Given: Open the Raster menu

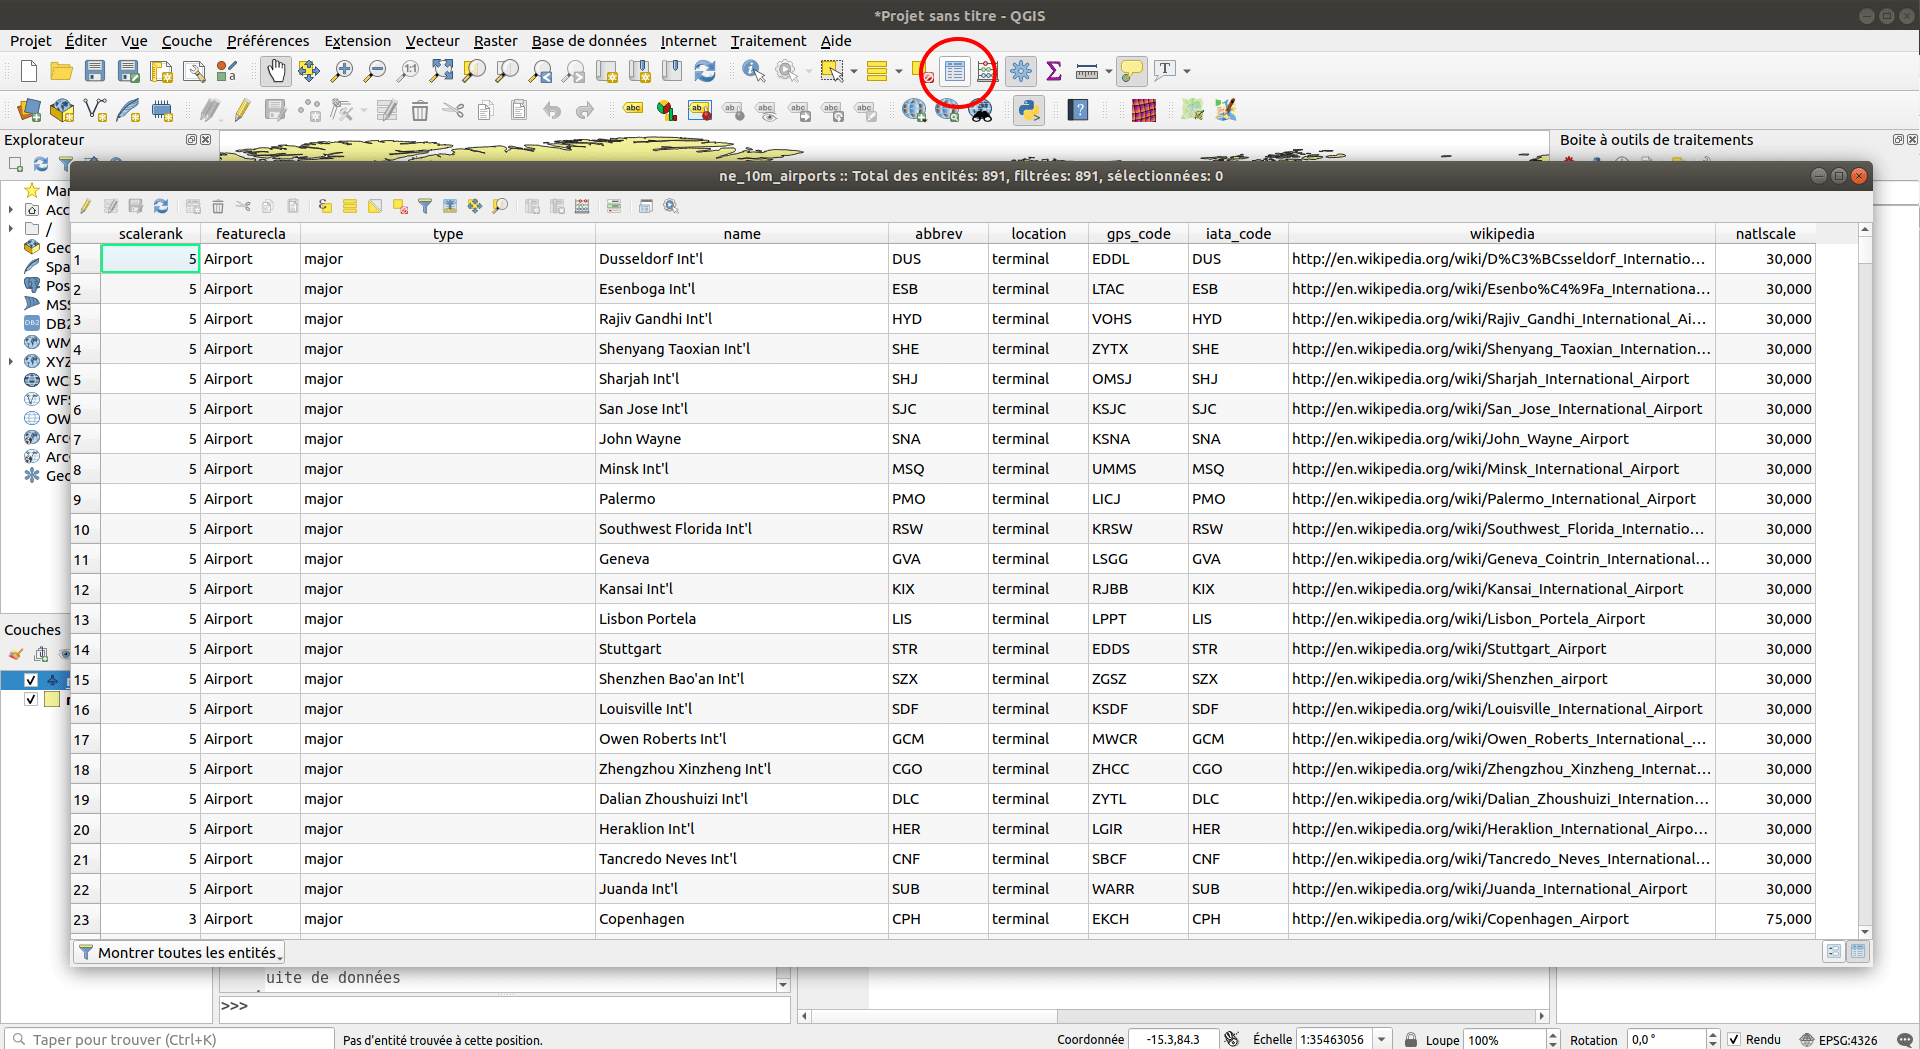Looking at the screenshot, I should (x=495, y=41).
